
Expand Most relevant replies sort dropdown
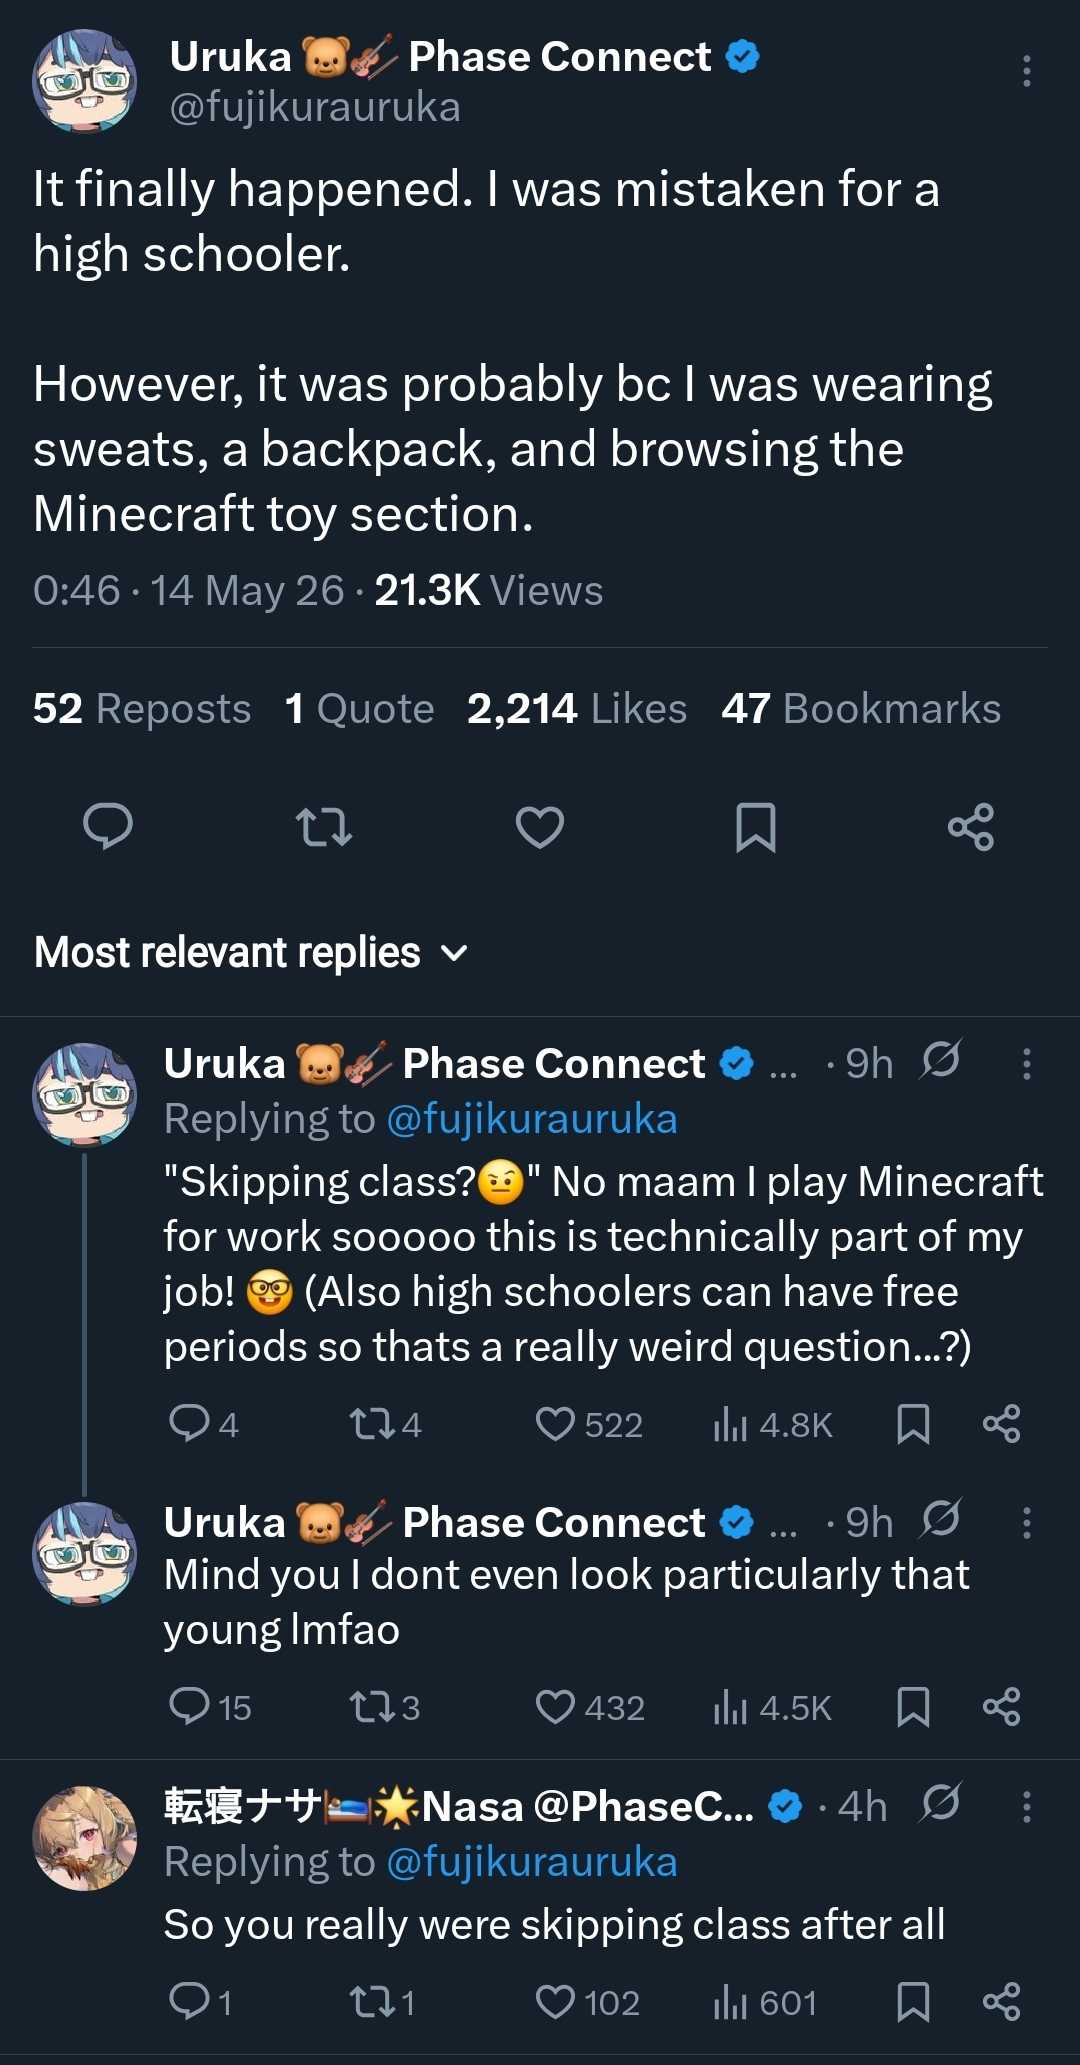pyautogui.click(x=251, y=952)
